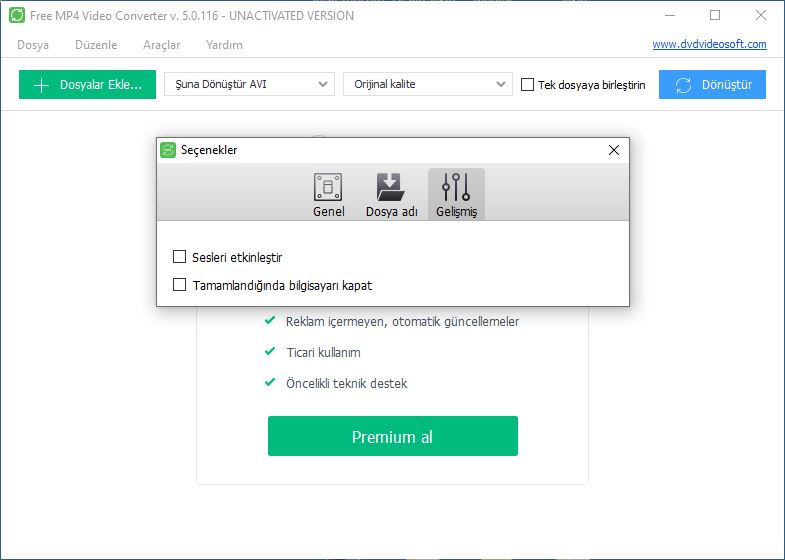Click the 'Ticari kullanım' text
785x560 pixels.
(323, 352)
